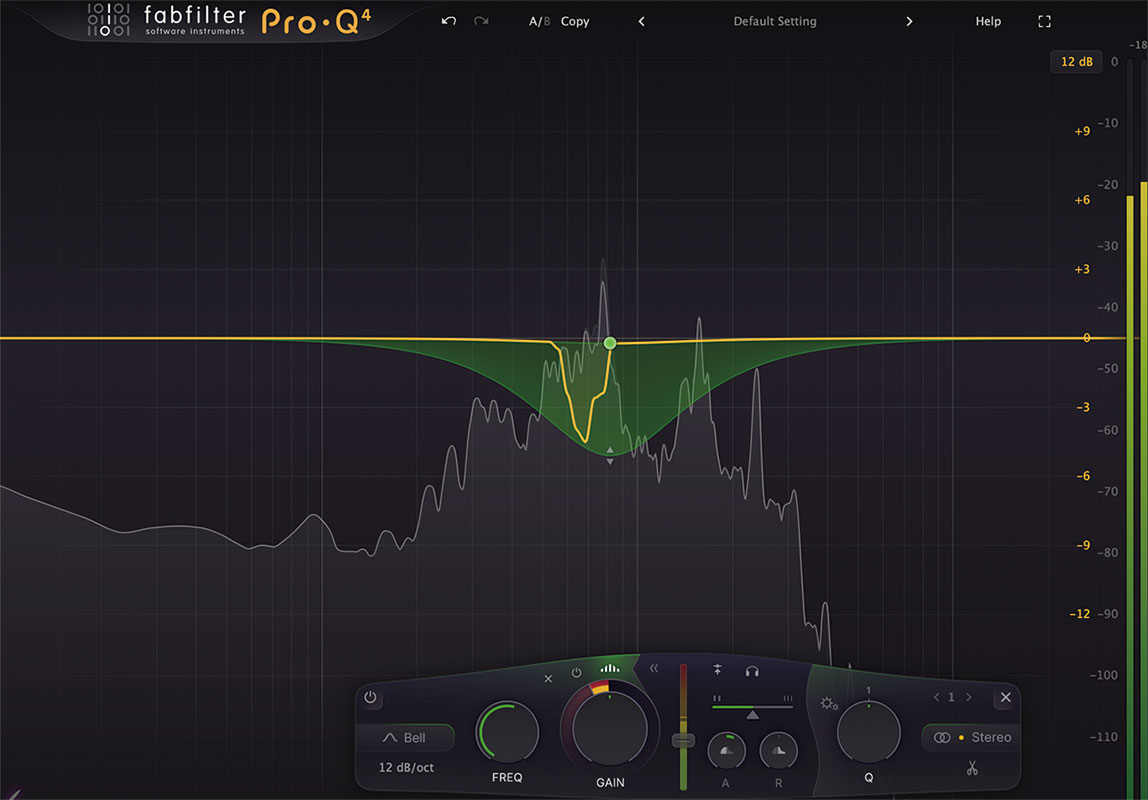This screenshot has height=800, width=1148.
Task: Remove dynamics with the small X above GAIN
Action: (x=548, y=679)
